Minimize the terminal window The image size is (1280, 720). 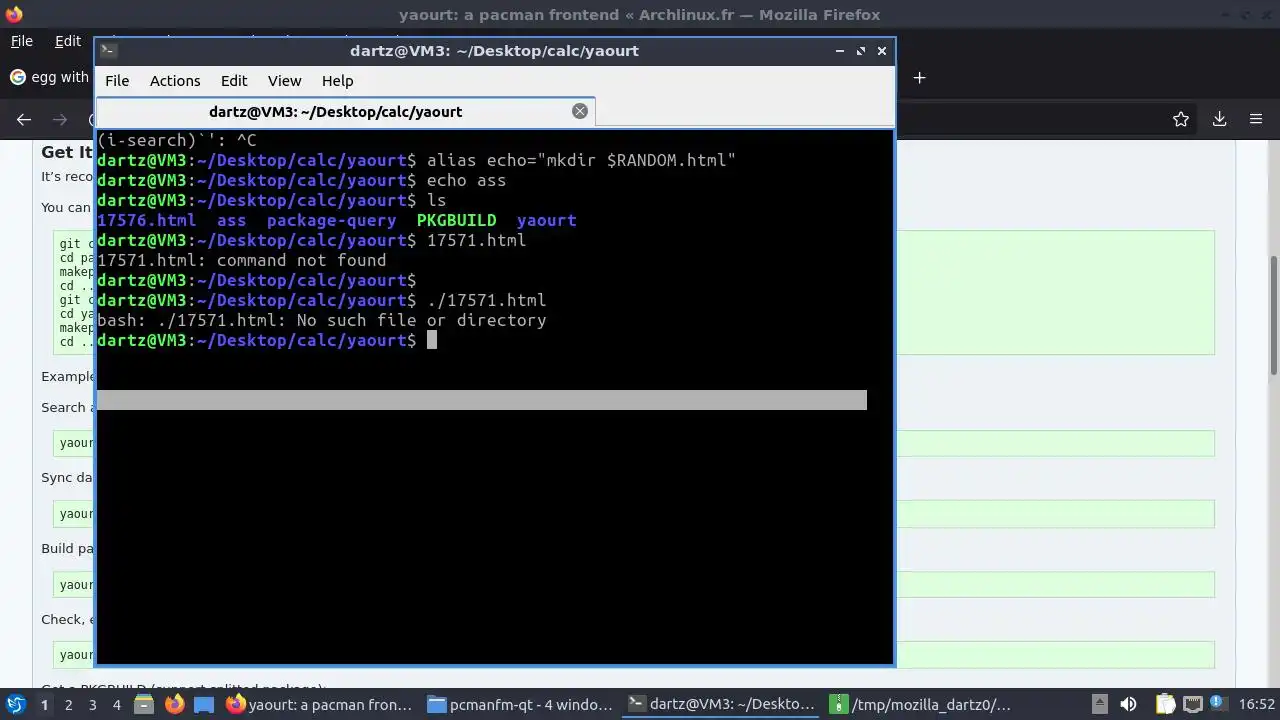[x=840, y=50]
